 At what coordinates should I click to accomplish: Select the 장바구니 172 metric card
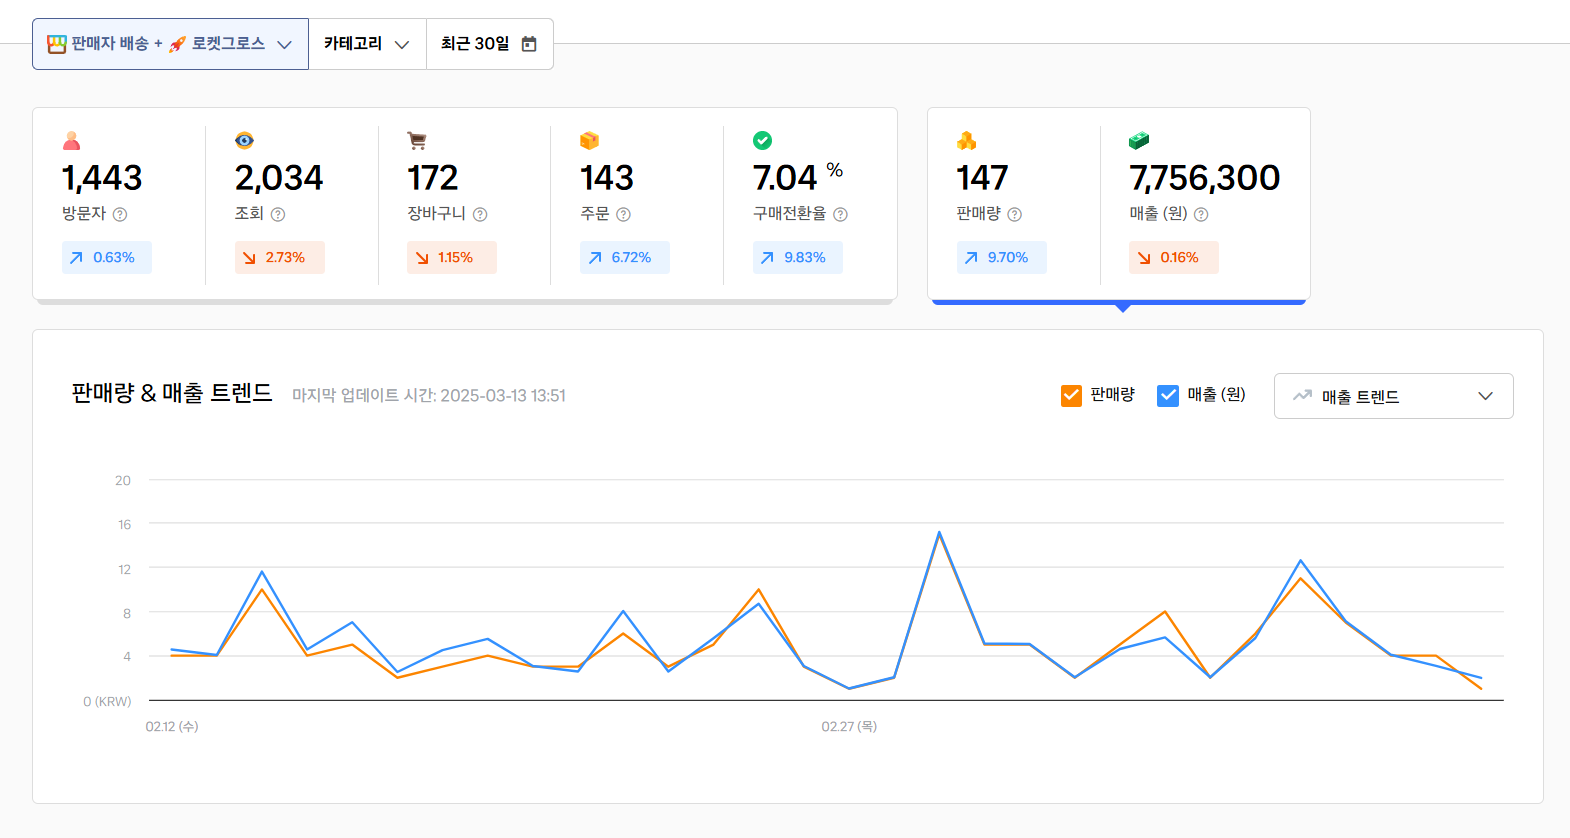coord(464,205)
